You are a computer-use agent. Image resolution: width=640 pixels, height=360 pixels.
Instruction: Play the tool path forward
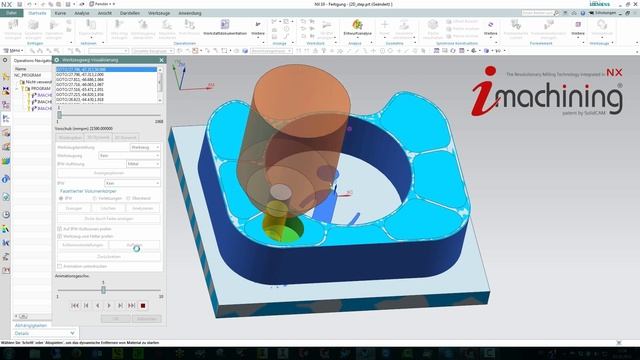tap(109, 305)
